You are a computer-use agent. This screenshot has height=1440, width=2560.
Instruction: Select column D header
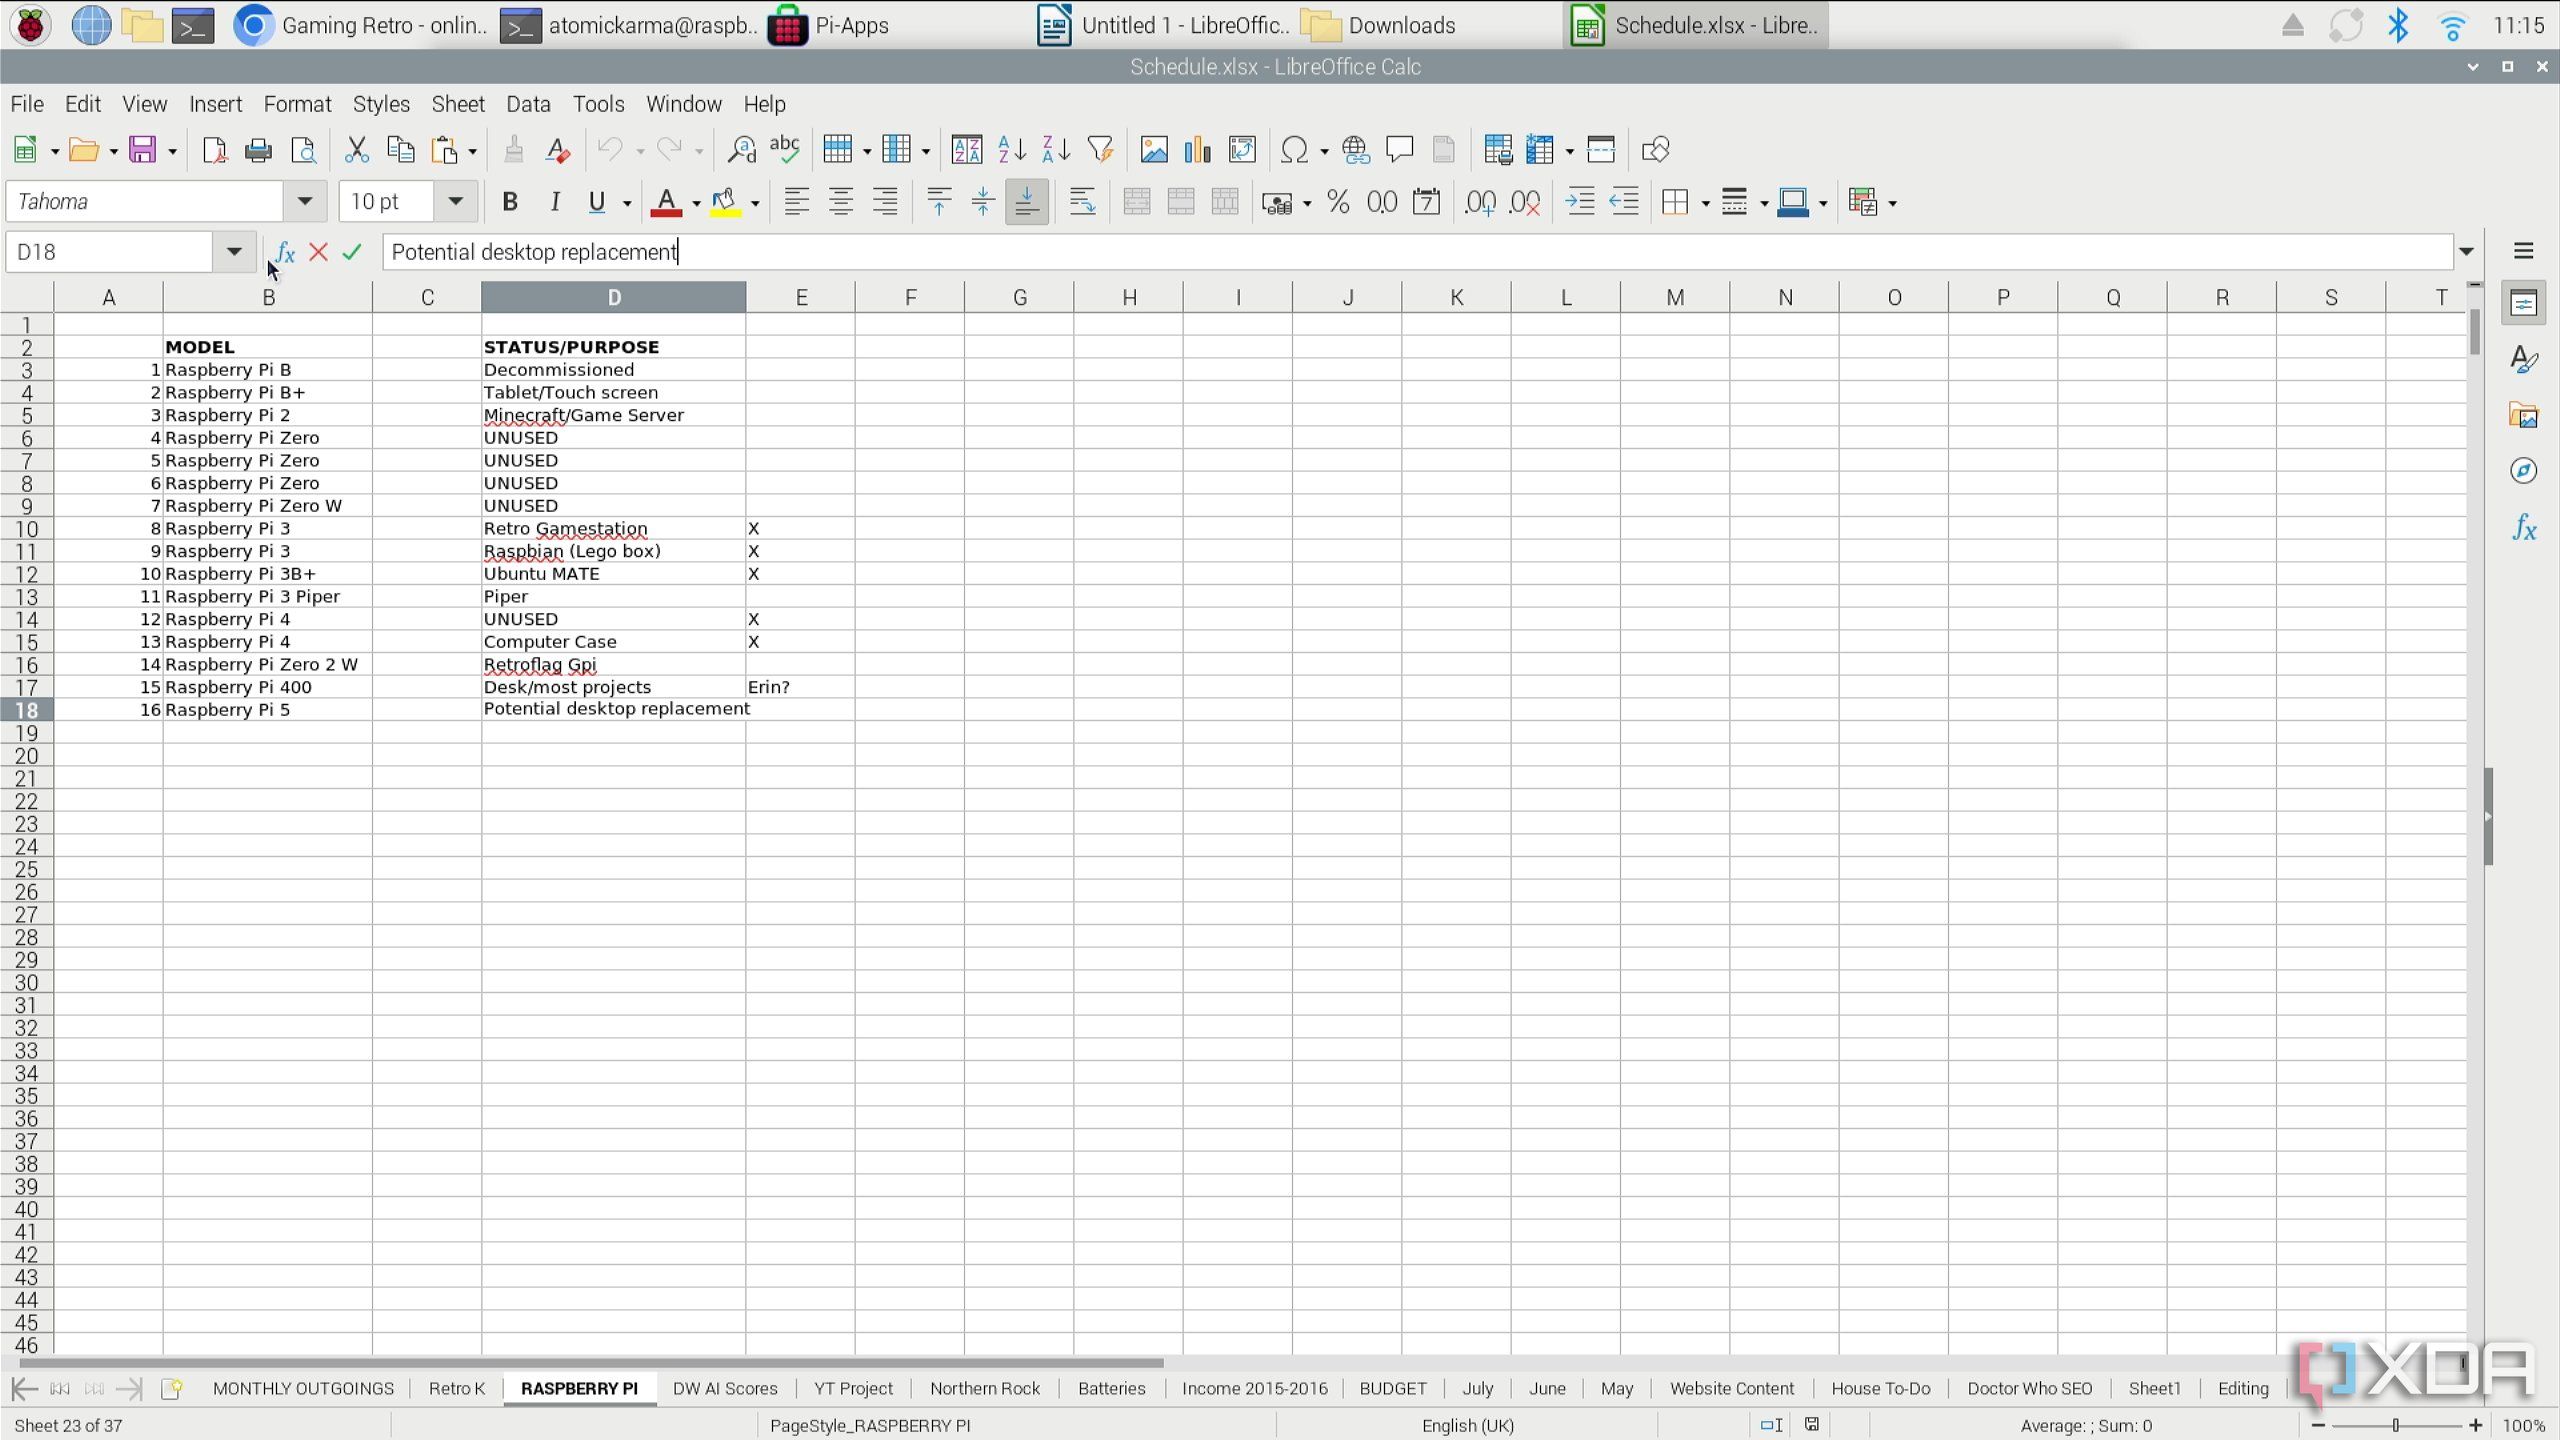tap(613, 297)
